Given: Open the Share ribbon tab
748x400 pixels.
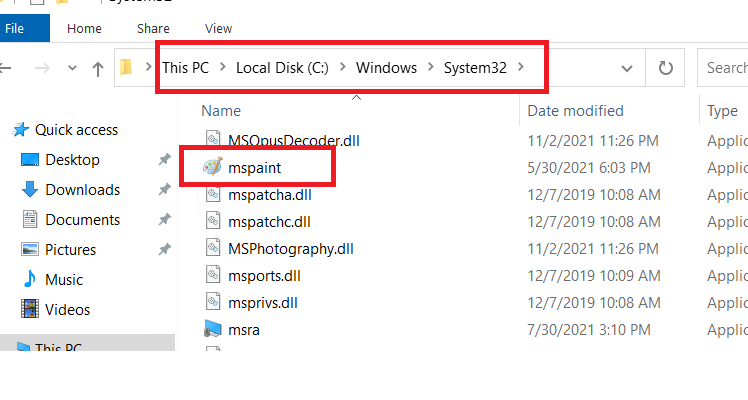Looking at the screenshot, I should click(x=153, y=29).
